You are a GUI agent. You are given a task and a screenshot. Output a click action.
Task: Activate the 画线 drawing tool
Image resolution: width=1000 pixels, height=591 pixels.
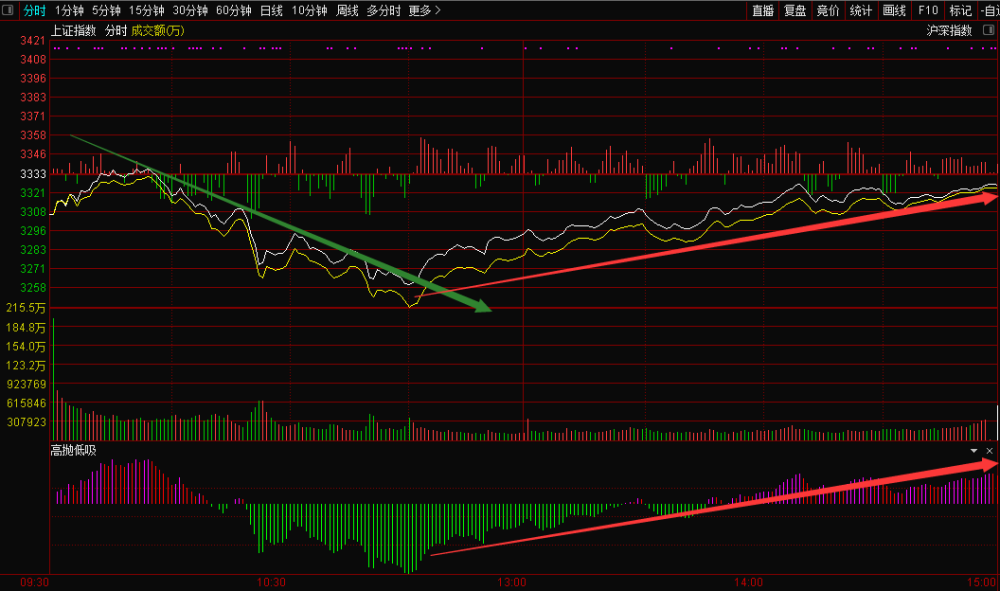[894, 10]
